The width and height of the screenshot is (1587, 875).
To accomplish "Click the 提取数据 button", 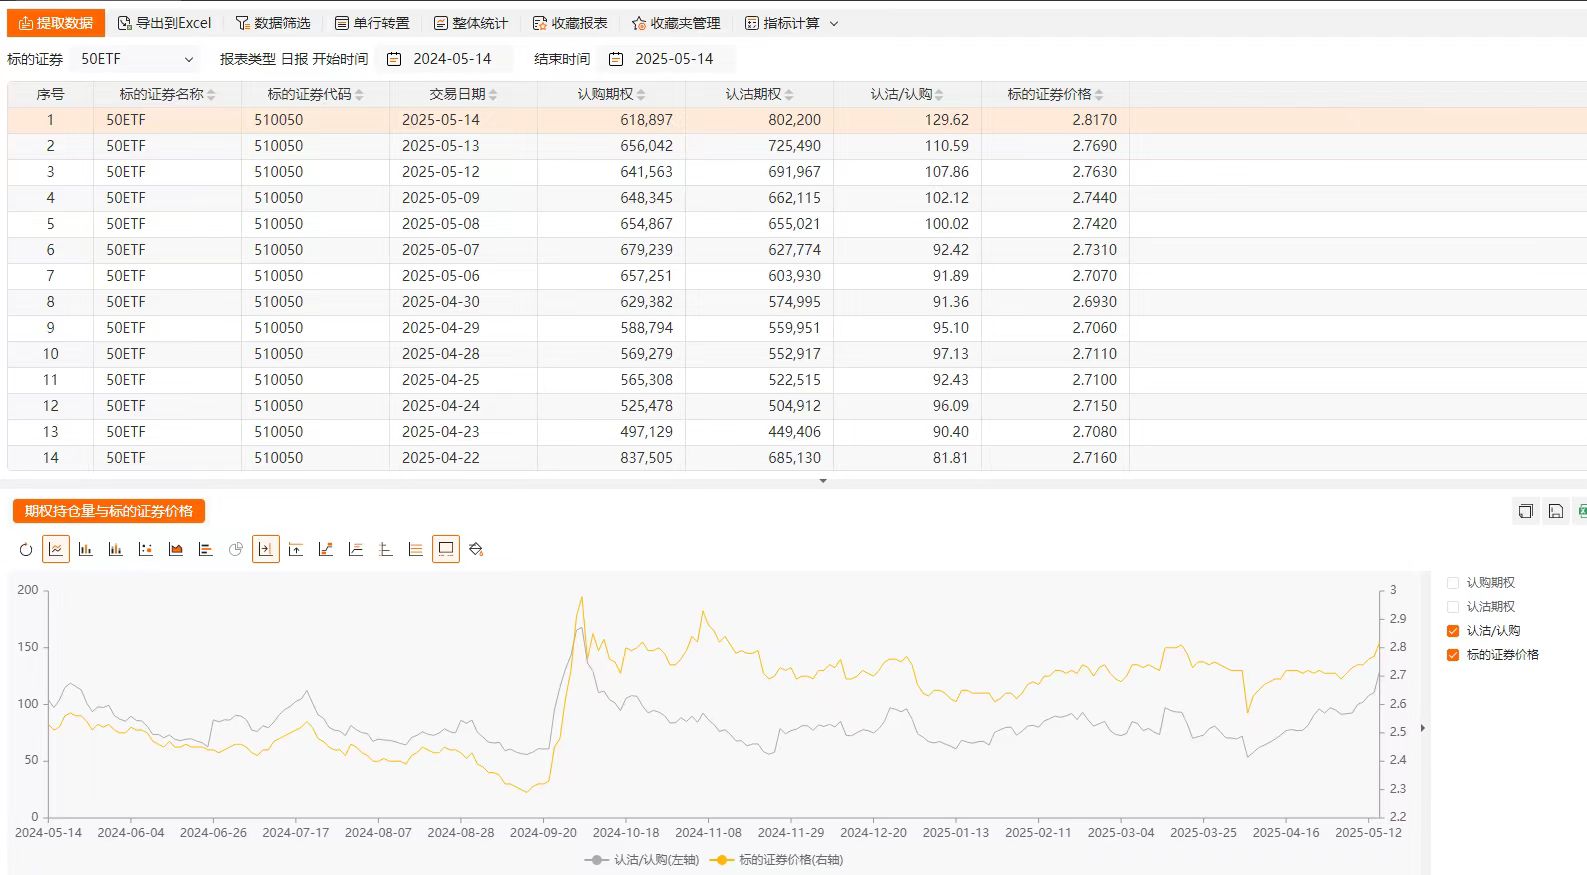I will click(56, 23).
